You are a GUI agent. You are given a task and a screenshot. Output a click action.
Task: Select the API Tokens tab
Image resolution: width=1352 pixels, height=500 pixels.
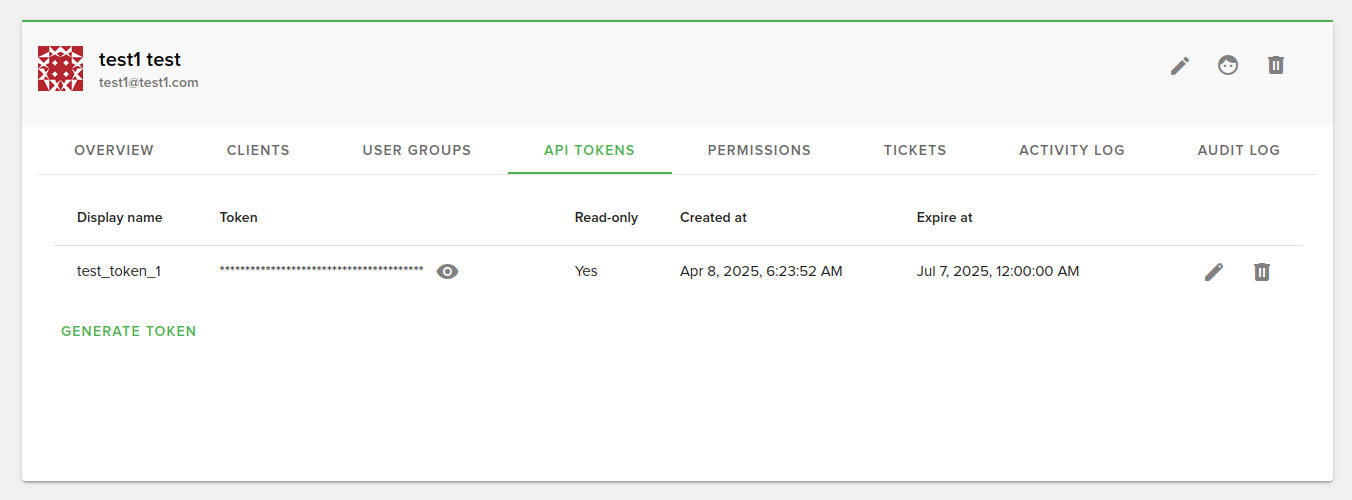pyautogui.click(x=589, y=150)
